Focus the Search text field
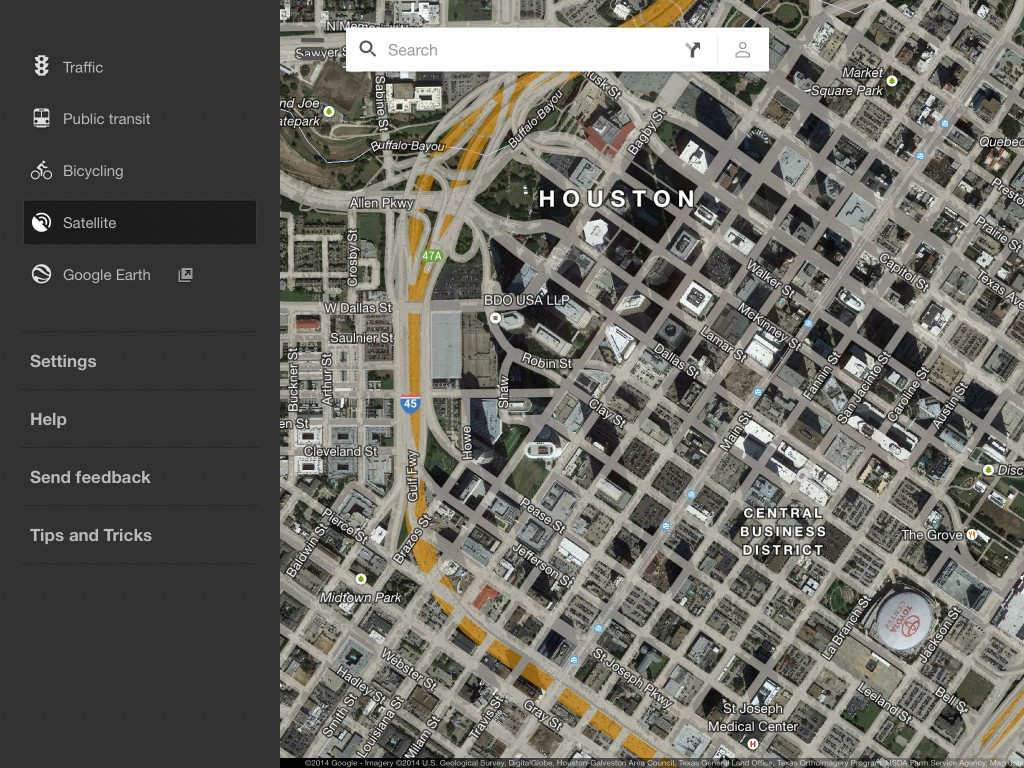Image resolution: width=1024 pixels, height=768 pixels. coord(520,50)
